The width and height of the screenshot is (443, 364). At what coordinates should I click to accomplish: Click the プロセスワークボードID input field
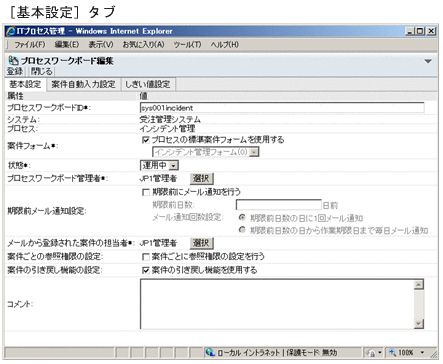[x=282, y=108]
